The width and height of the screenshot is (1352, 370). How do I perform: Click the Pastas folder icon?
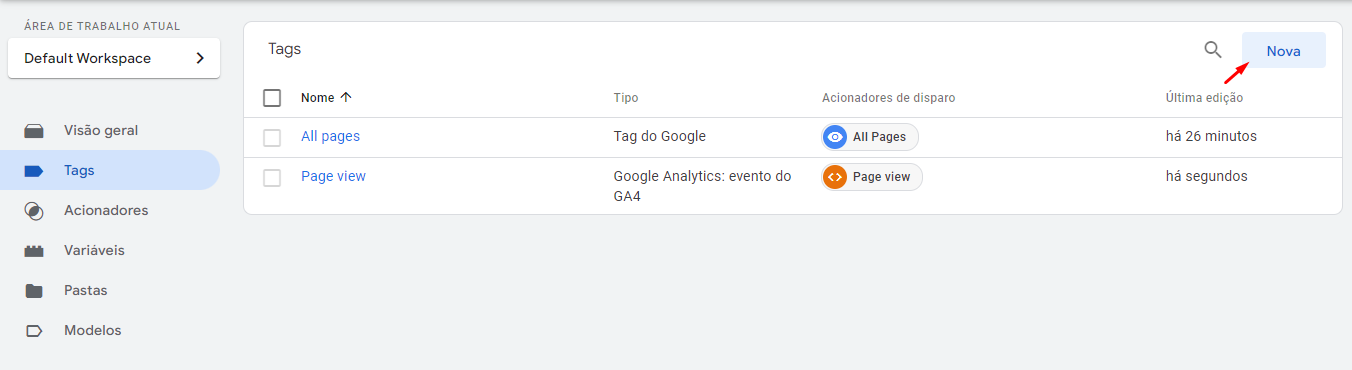click(34, 291)
